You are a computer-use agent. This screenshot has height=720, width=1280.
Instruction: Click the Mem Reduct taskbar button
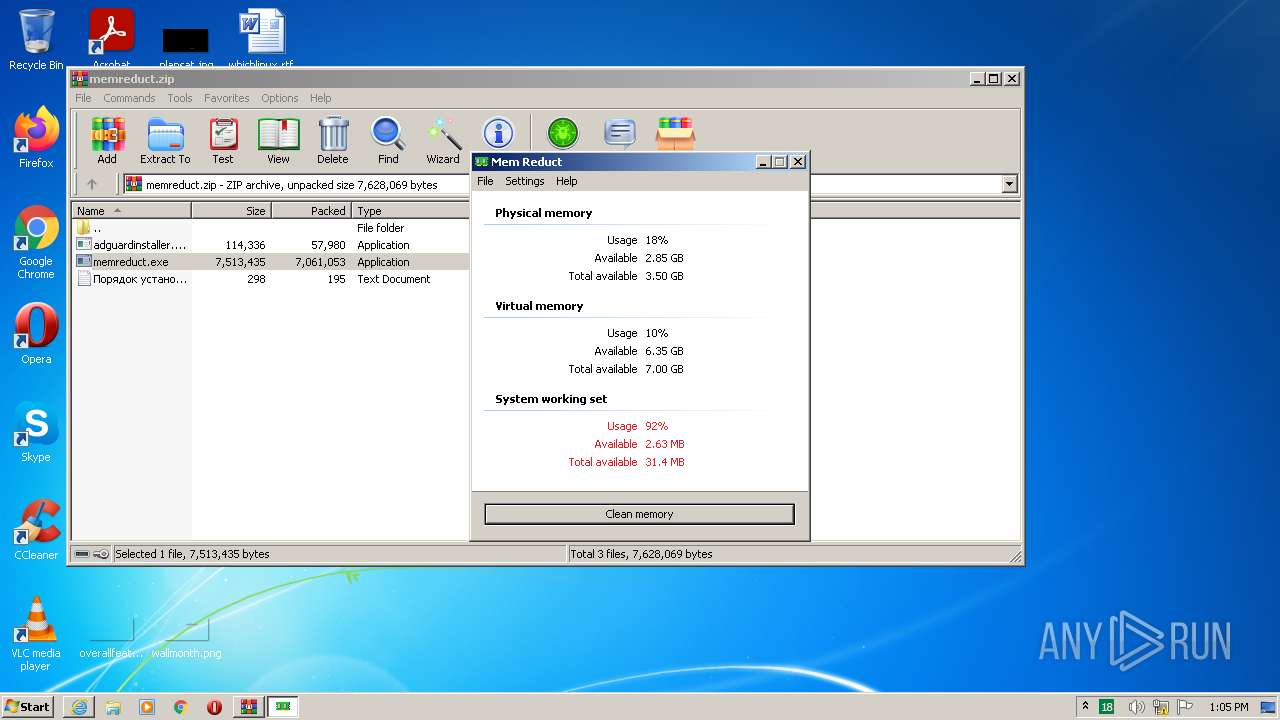click(x=283, y=707)
